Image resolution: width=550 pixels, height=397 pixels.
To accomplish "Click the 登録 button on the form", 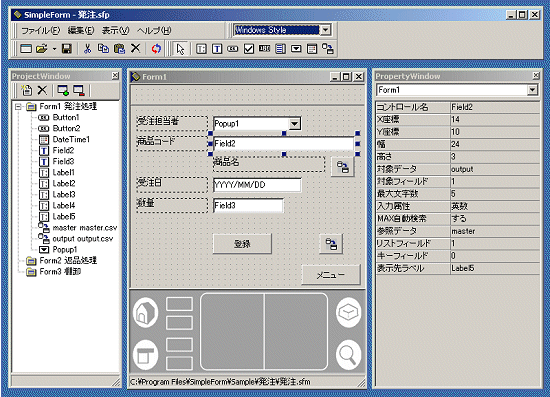I will coord(242,244).
